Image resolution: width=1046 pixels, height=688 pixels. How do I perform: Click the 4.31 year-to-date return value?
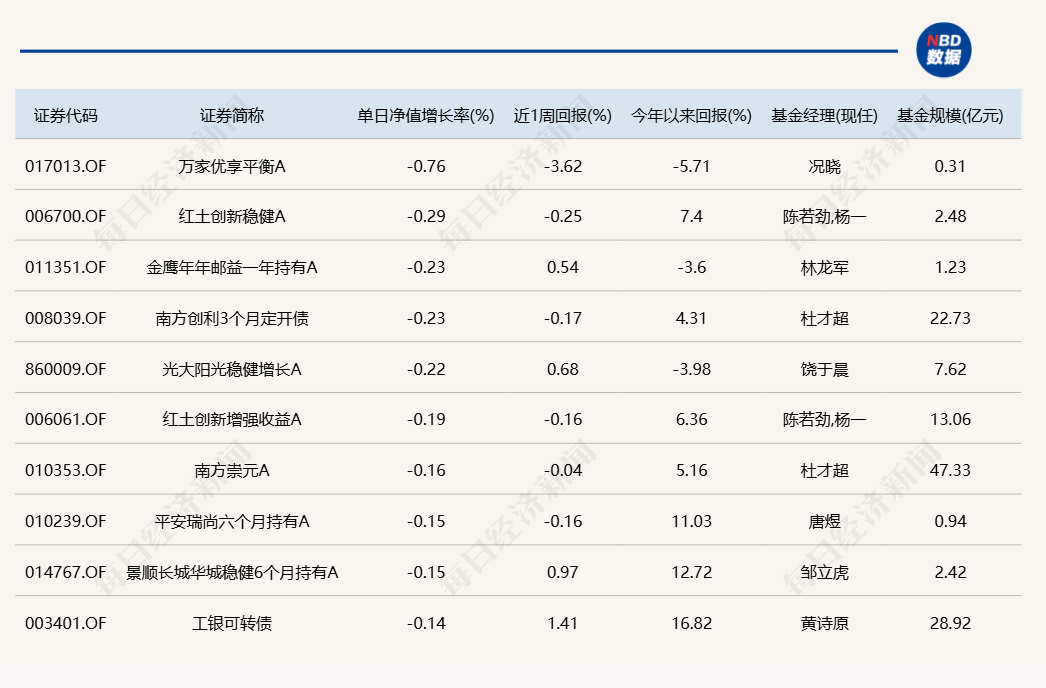pyautogui.click(x=691, y=318)
